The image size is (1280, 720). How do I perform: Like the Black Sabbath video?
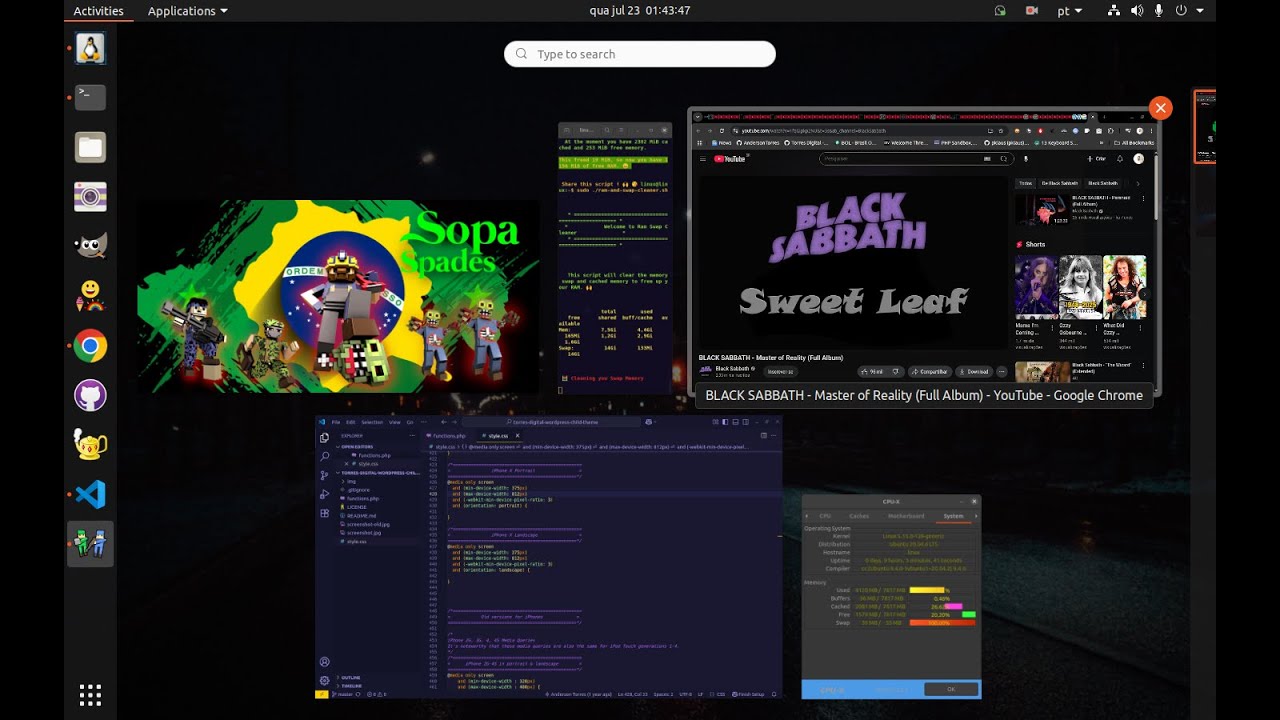pyautogui.click(x=873, y=371)
